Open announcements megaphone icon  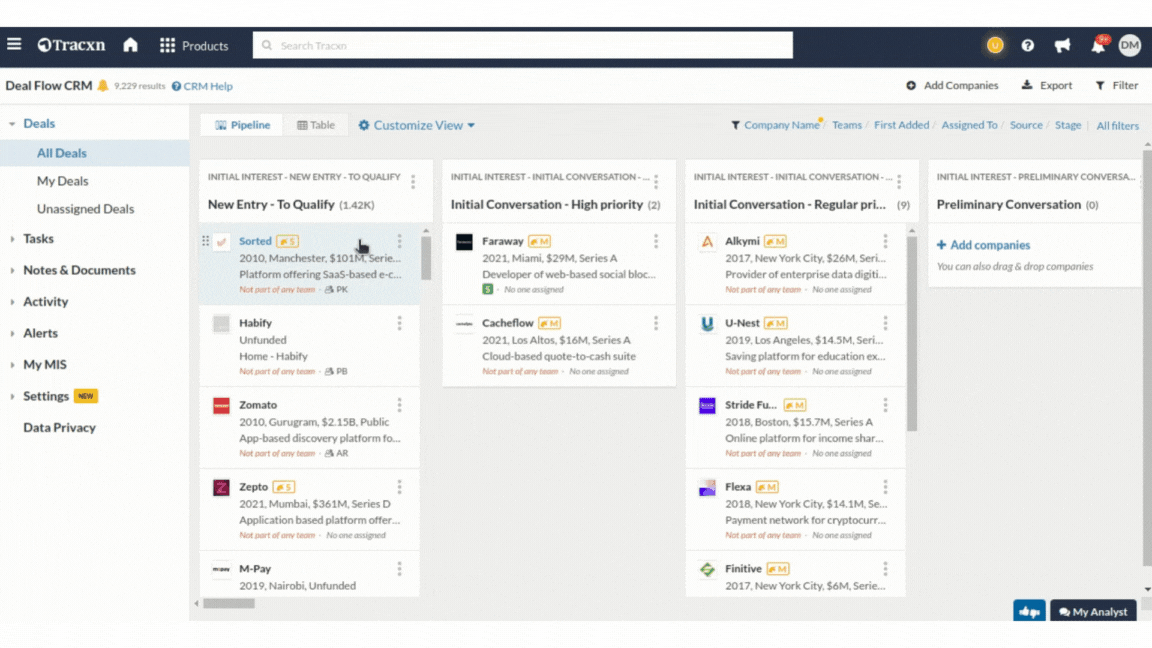click(1062, 45)
